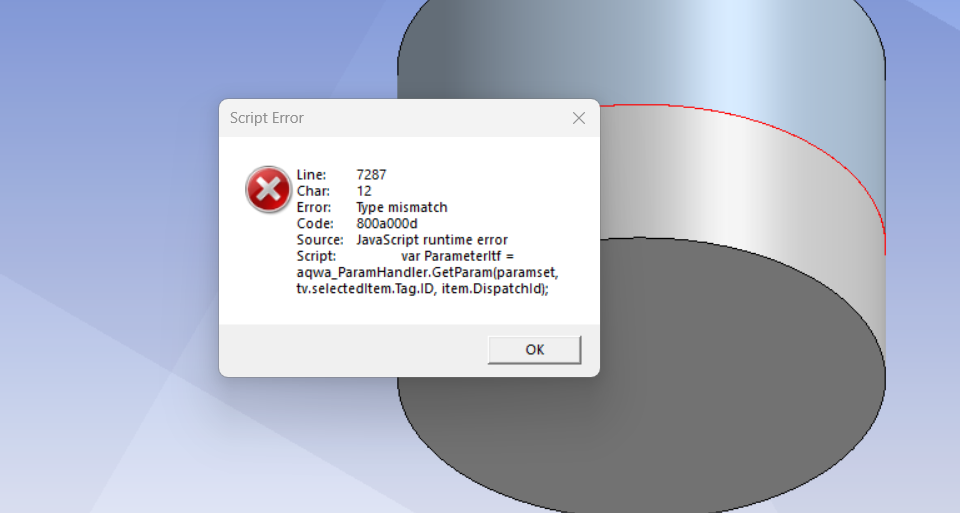Screen dimensions: 960x513
Task: Click OK in the Script Error dialog
Action: coord(534,350)
